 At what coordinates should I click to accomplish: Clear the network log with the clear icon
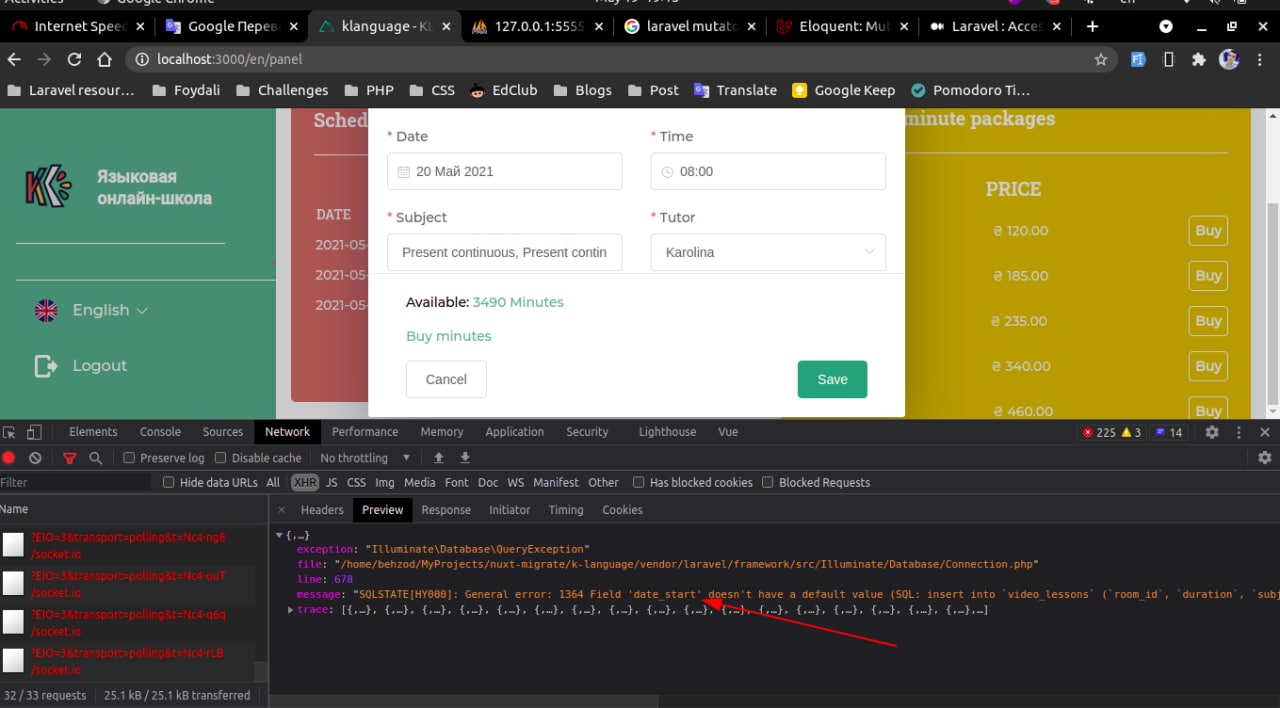point(35,458)
